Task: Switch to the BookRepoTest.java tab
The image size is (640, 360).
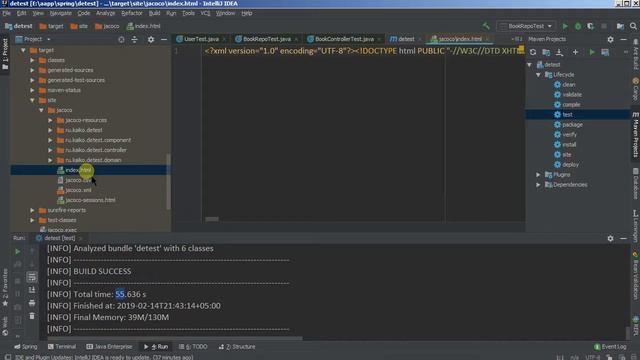Action: point(267,39)
